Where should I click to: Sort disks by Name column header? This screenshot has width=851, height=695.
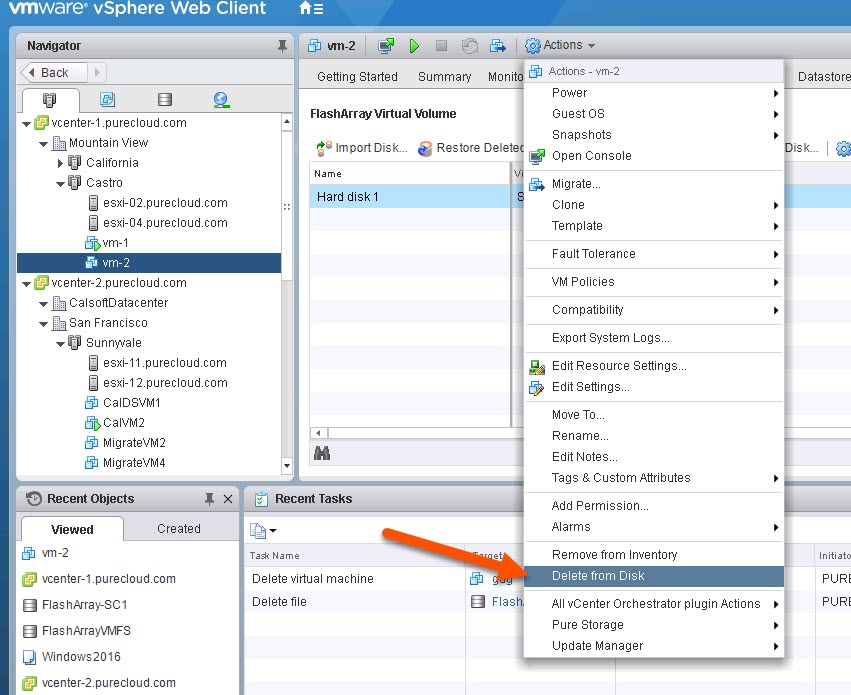point(410,174)
